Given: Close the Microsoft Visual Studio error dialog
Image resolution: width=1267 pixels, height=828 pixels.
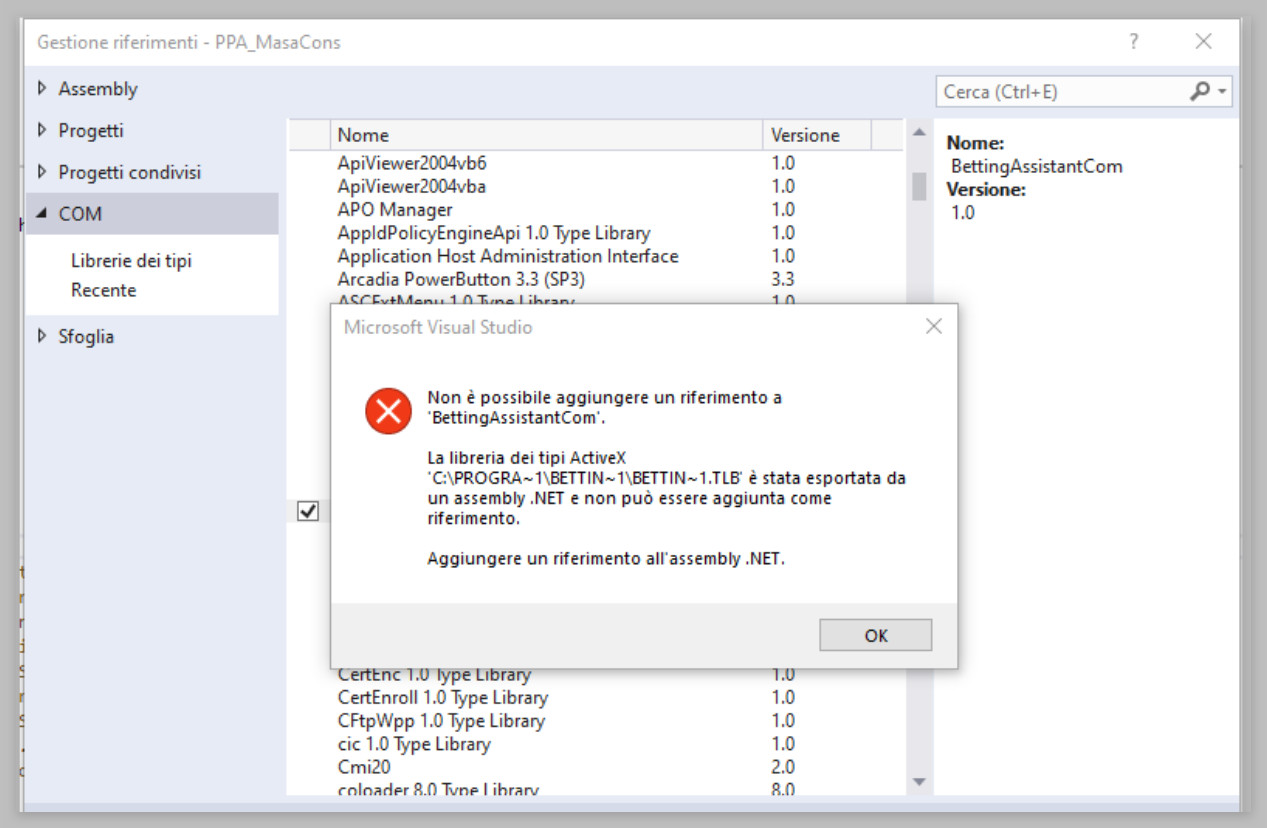Looking at the screenshot, I should pyautogui.click(x=933, y=327).
